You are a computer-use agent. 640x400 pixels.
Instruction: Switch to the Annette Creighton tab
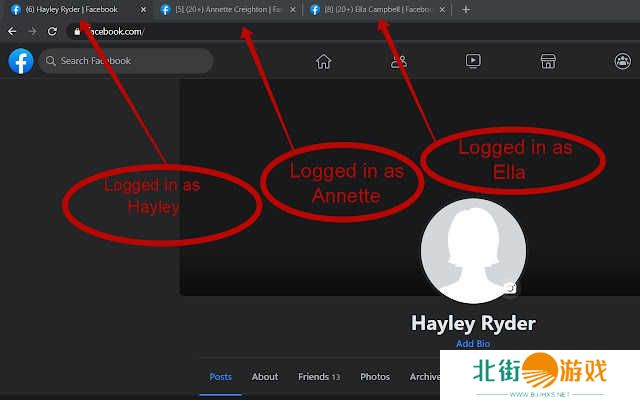pyautogui.click(x=225, y=9)
